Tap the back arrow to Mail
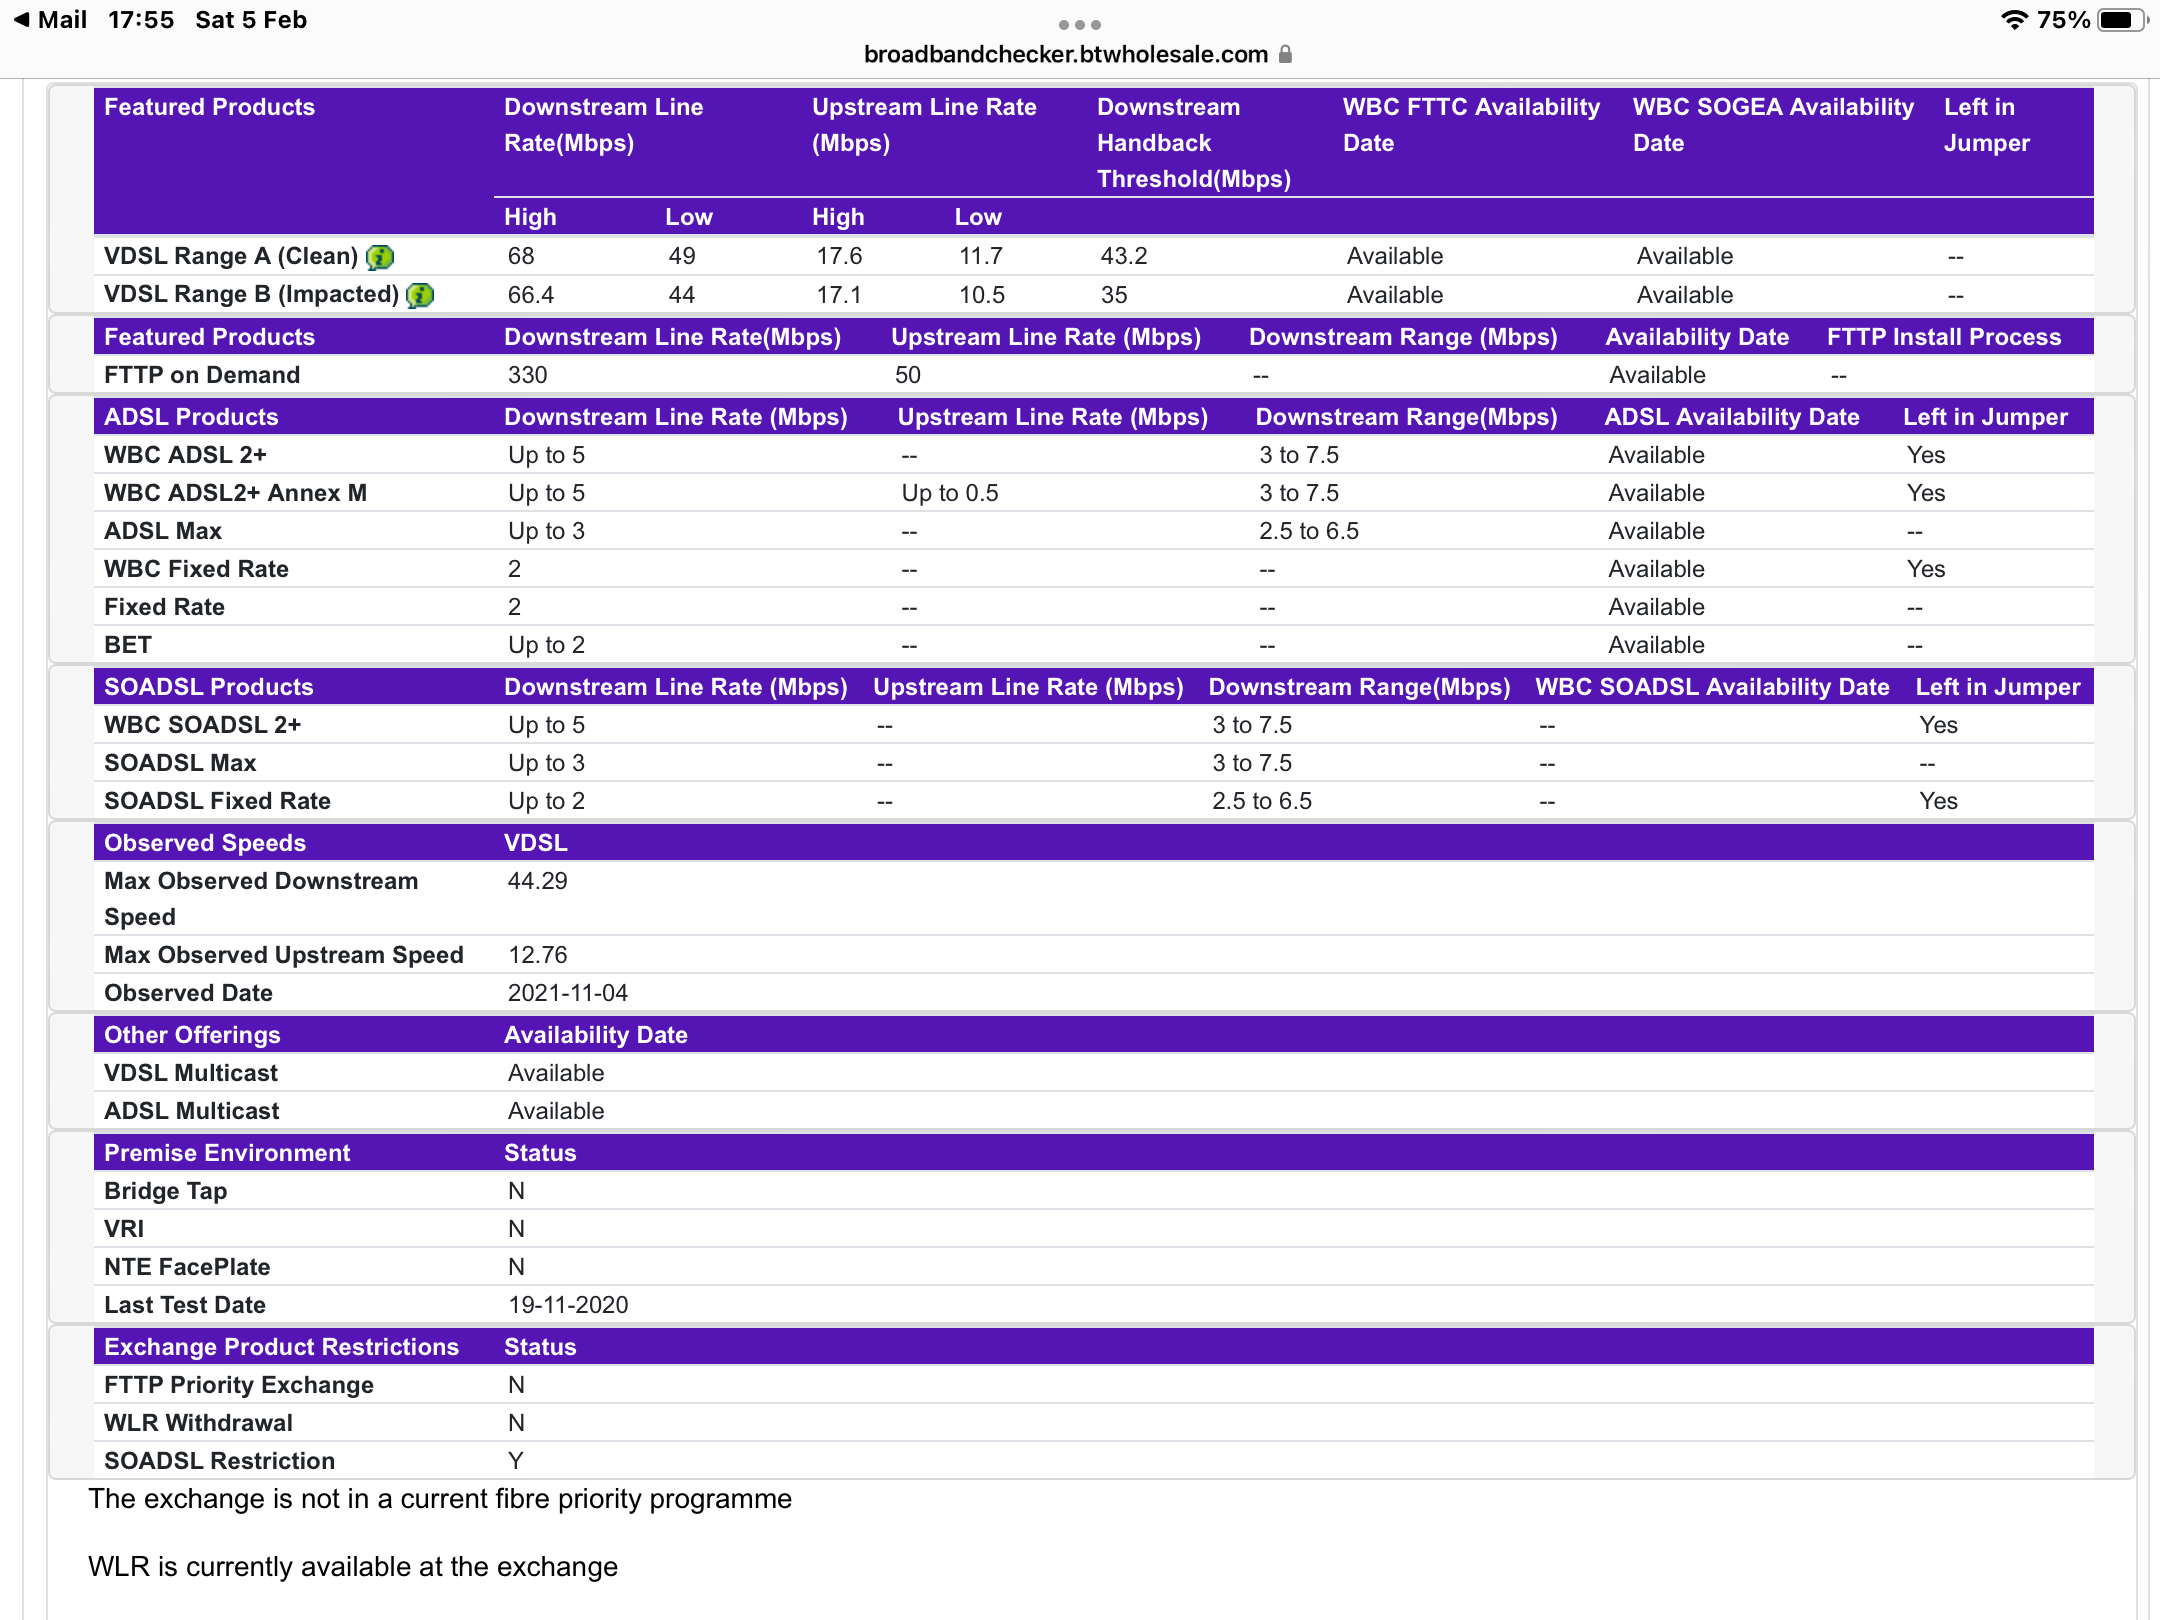This screenshot has width=2160, height=1620. pyautogui.click(x=21, y=20)
